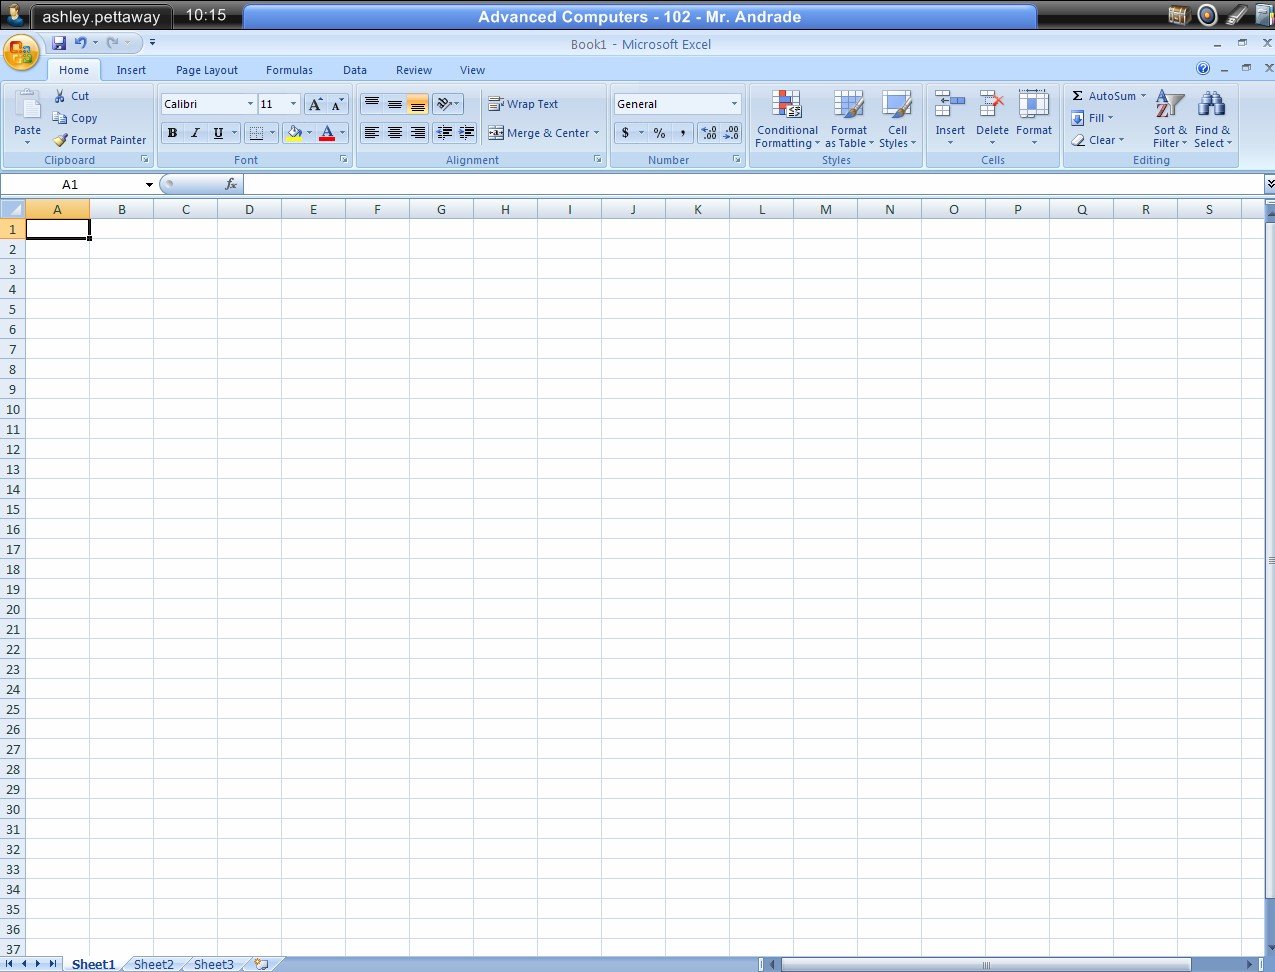Toggle Wrap Text on

coord(523,104)
